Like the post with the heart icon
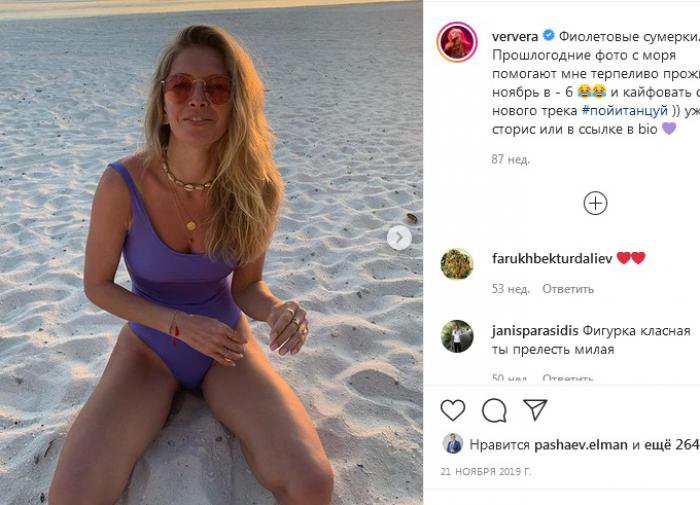 [x=453, y=410]
